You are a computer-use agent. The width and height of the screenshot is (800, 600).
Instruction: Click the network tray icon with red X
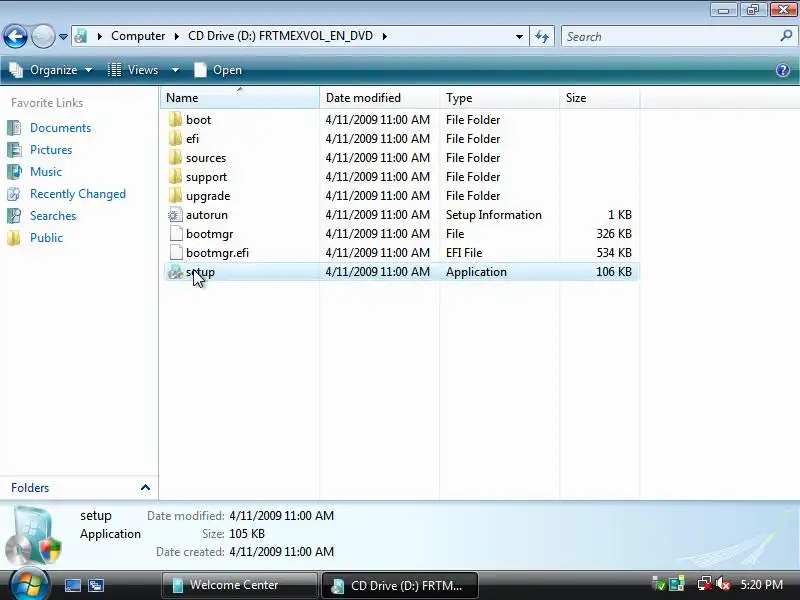coord(705,584)
